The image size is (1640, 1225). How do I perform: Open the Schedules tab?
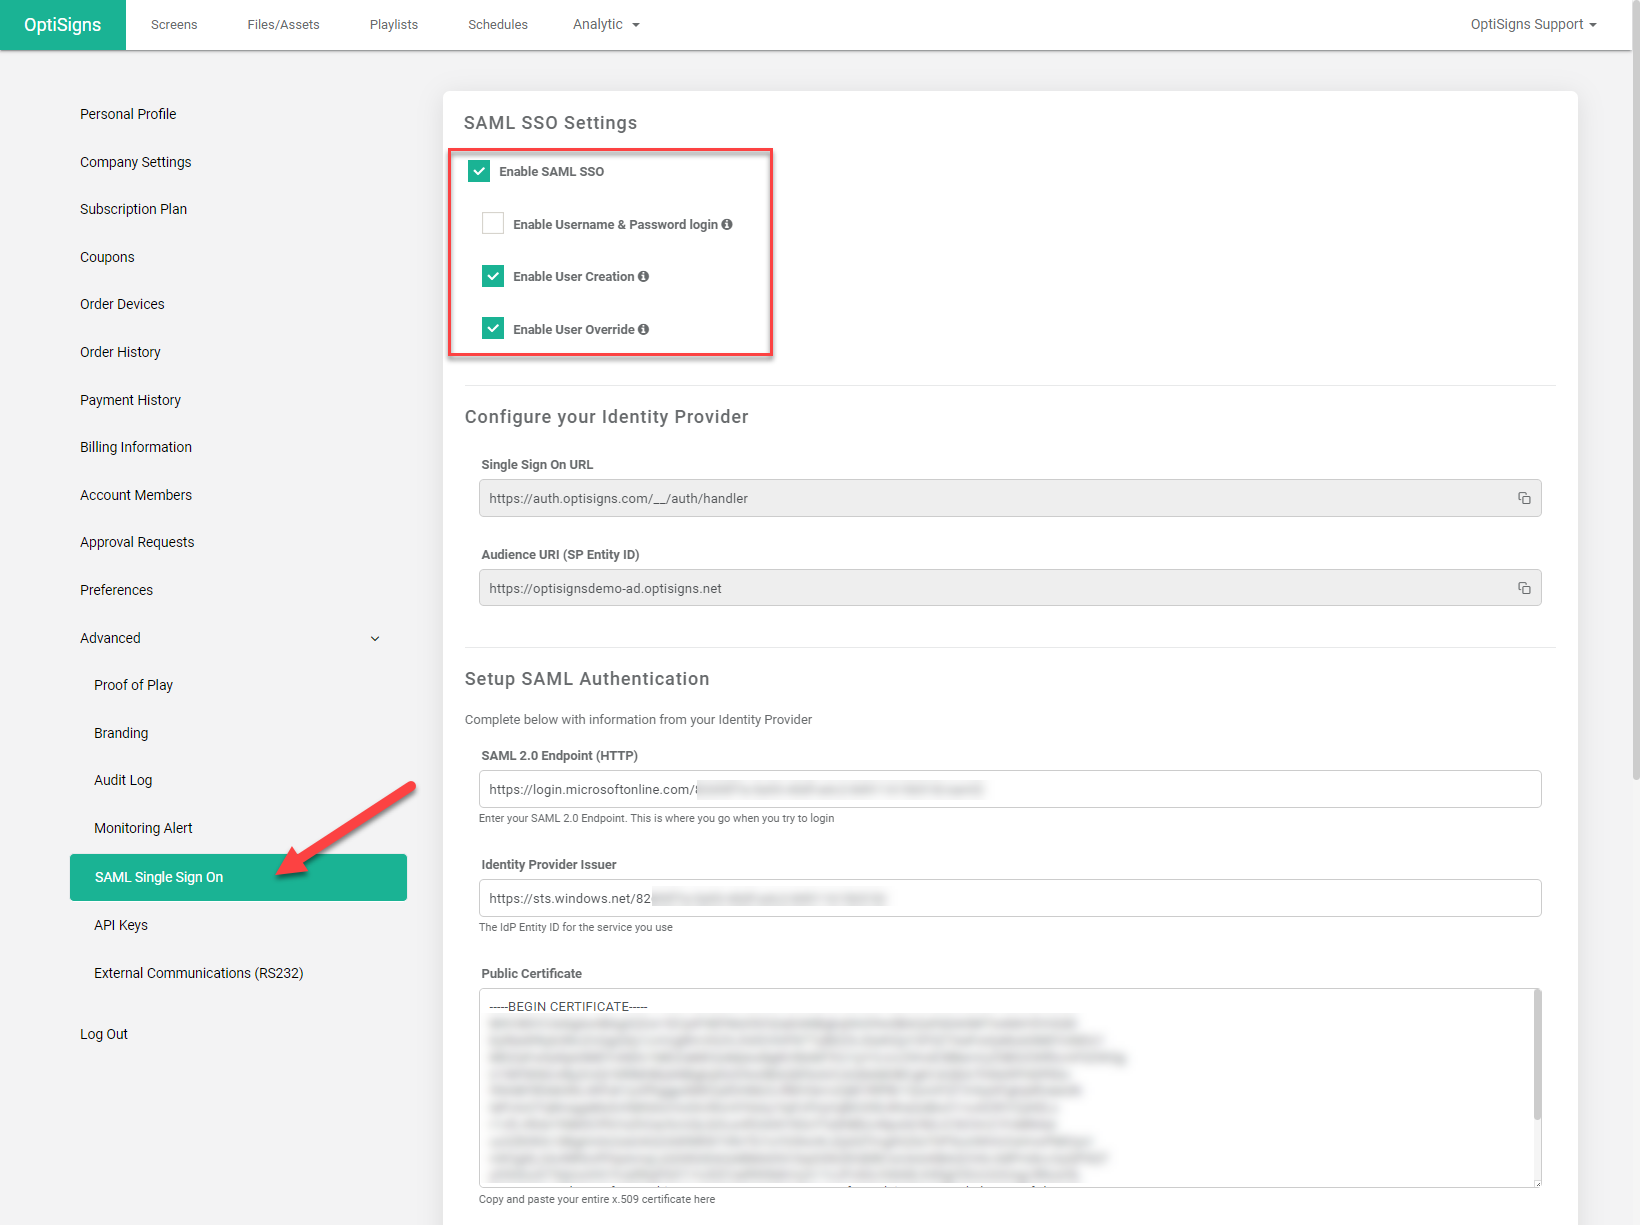pyautogui.click(x=498, y=25)
